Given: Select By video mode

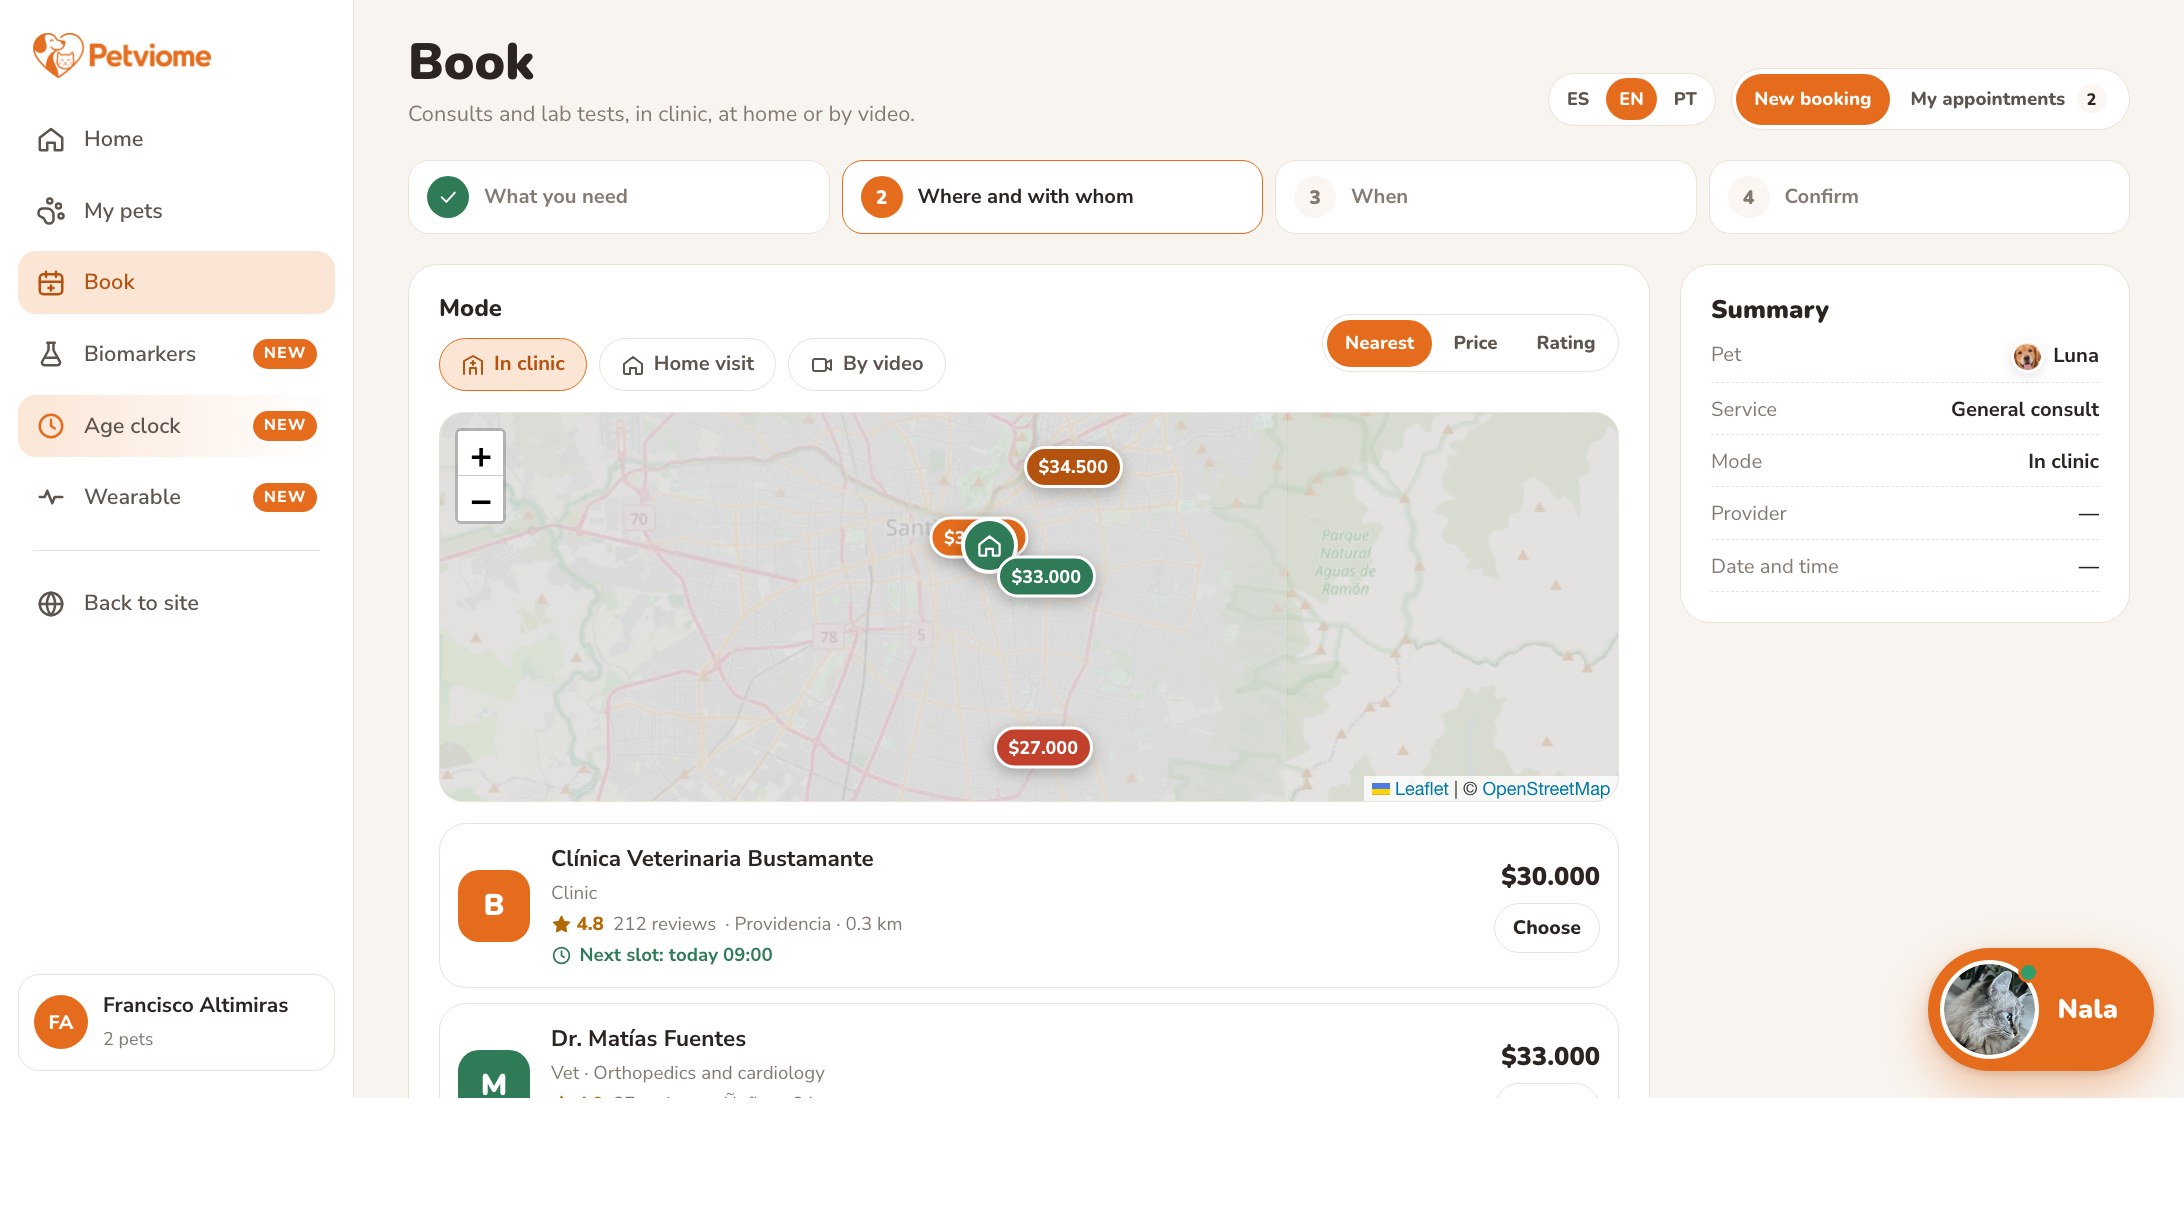Looking at the screenshot, I should (867, 364).
